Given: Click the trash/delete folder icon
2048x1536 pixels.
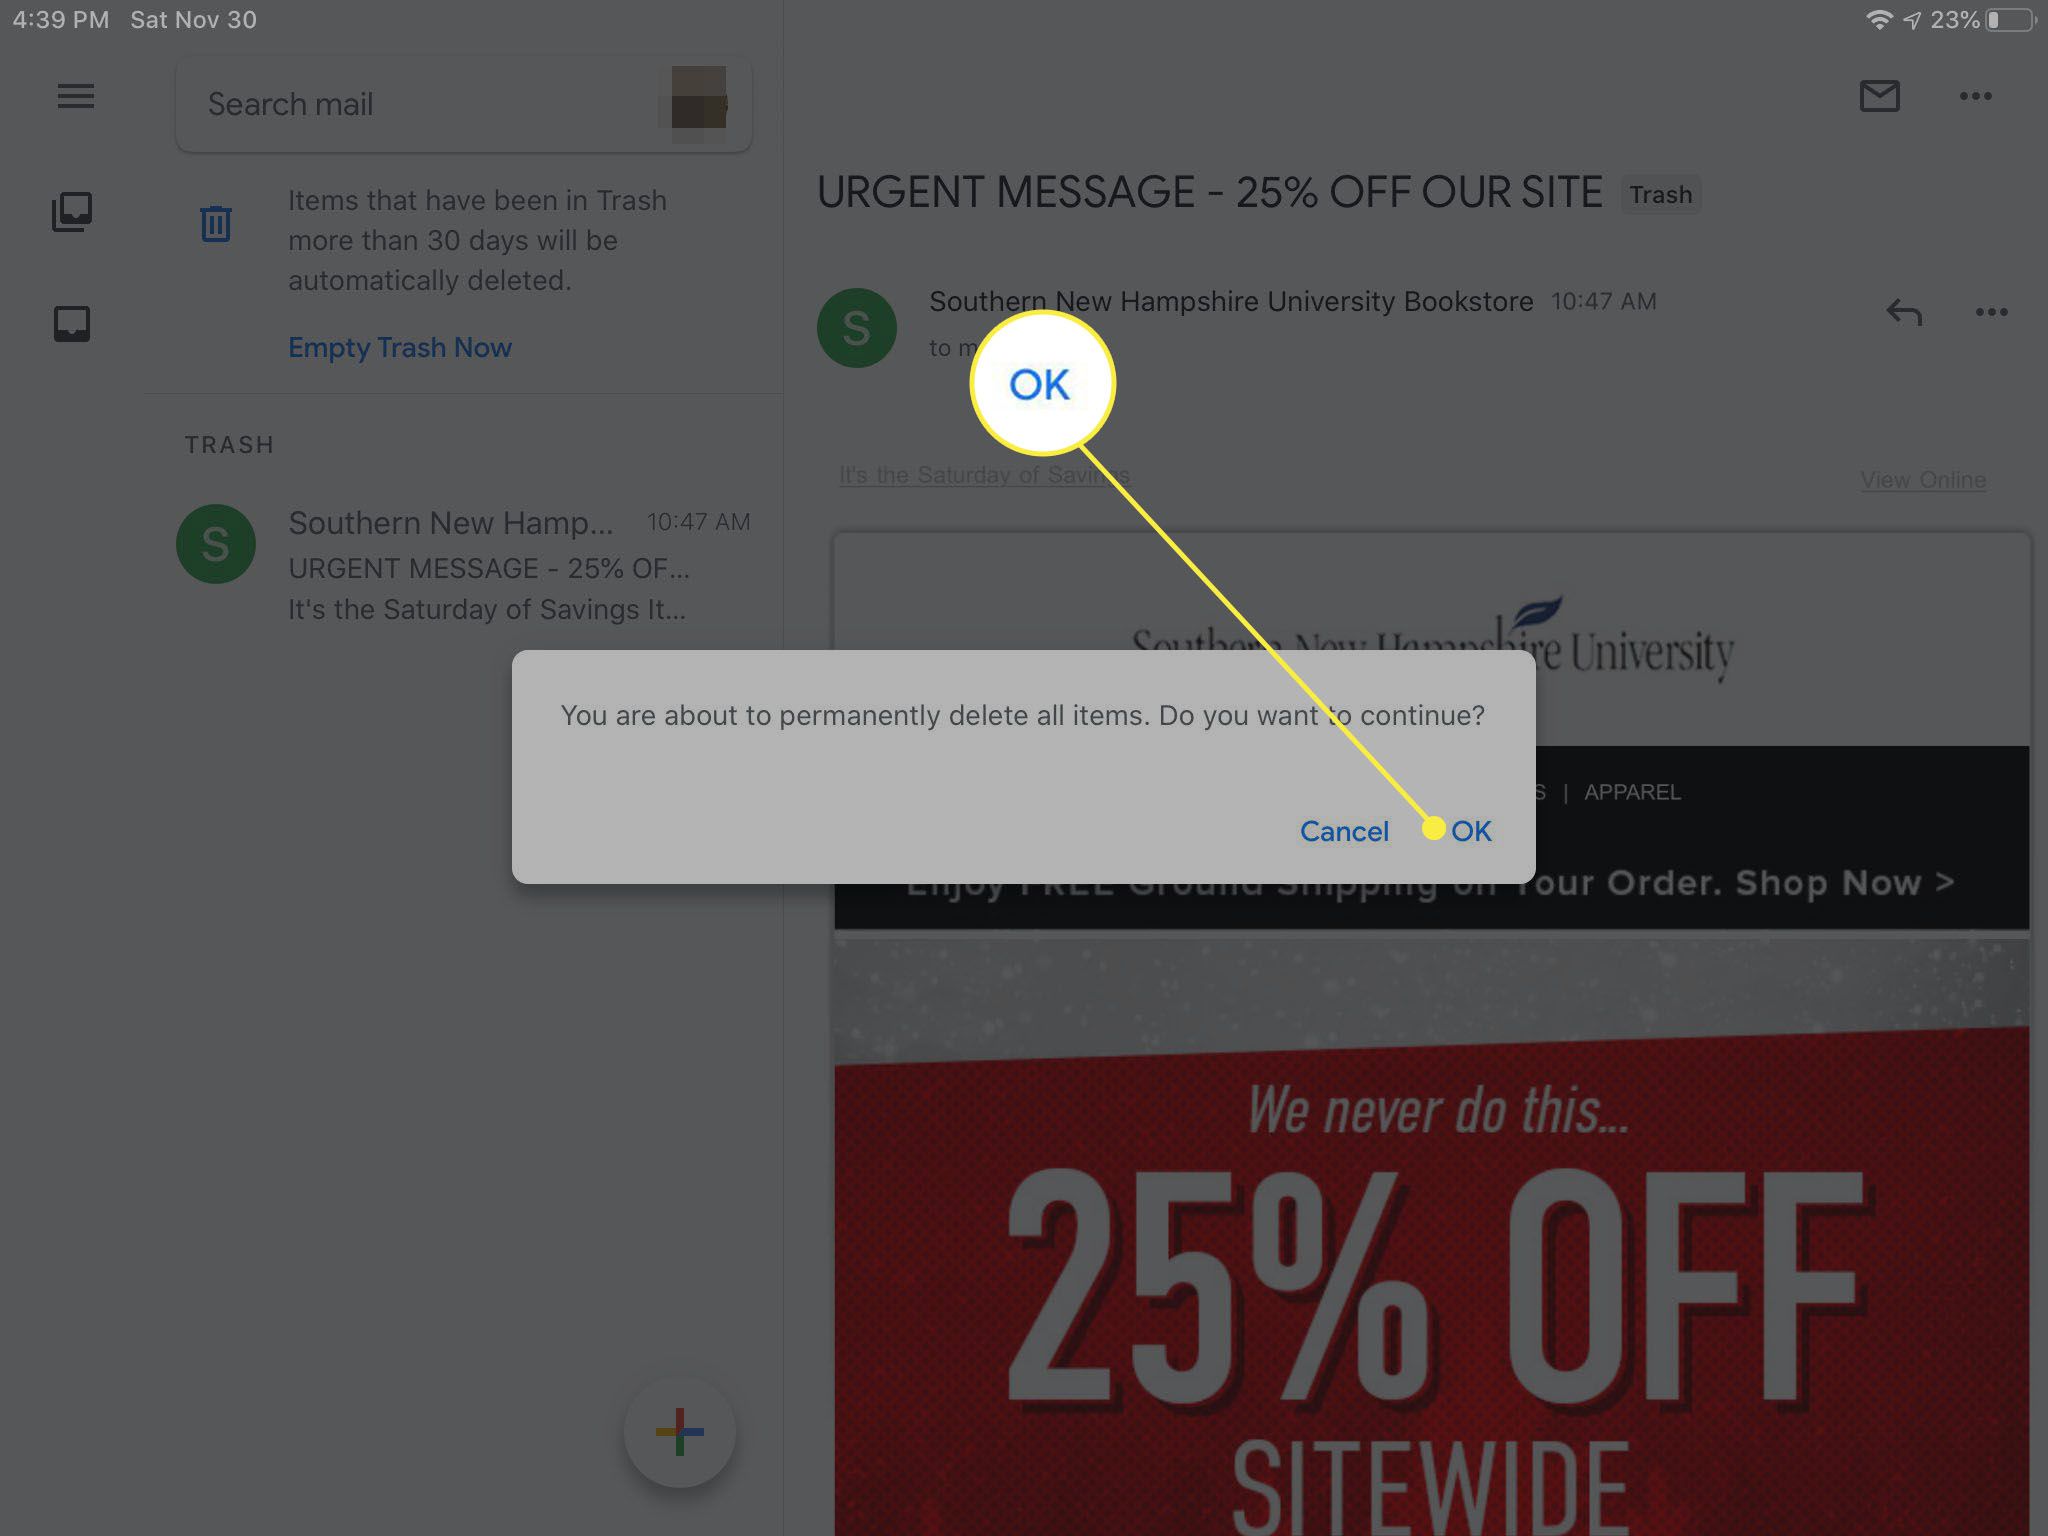Looking at the screenshot, I should click(214, 223).
